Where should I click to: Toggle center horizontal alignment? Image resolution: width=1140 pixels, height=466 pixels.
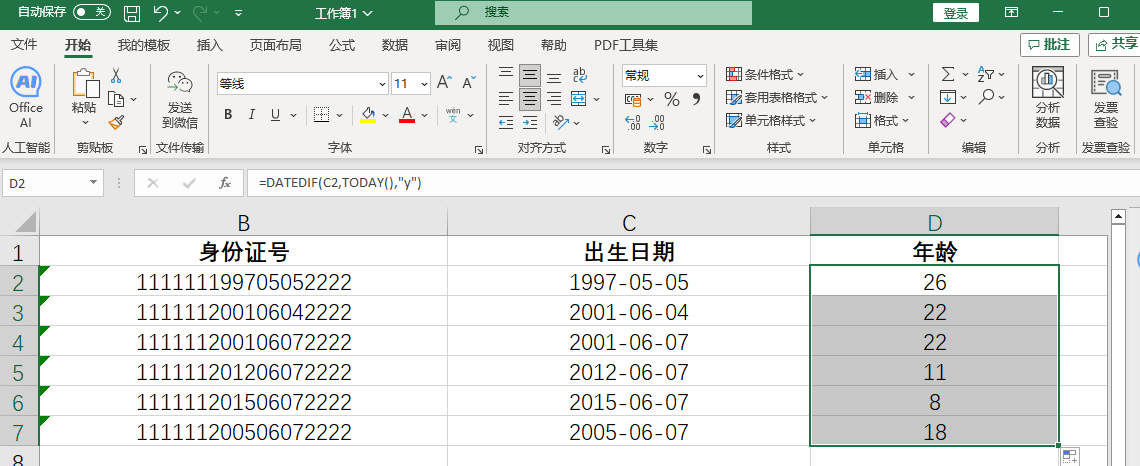(530, 98)
